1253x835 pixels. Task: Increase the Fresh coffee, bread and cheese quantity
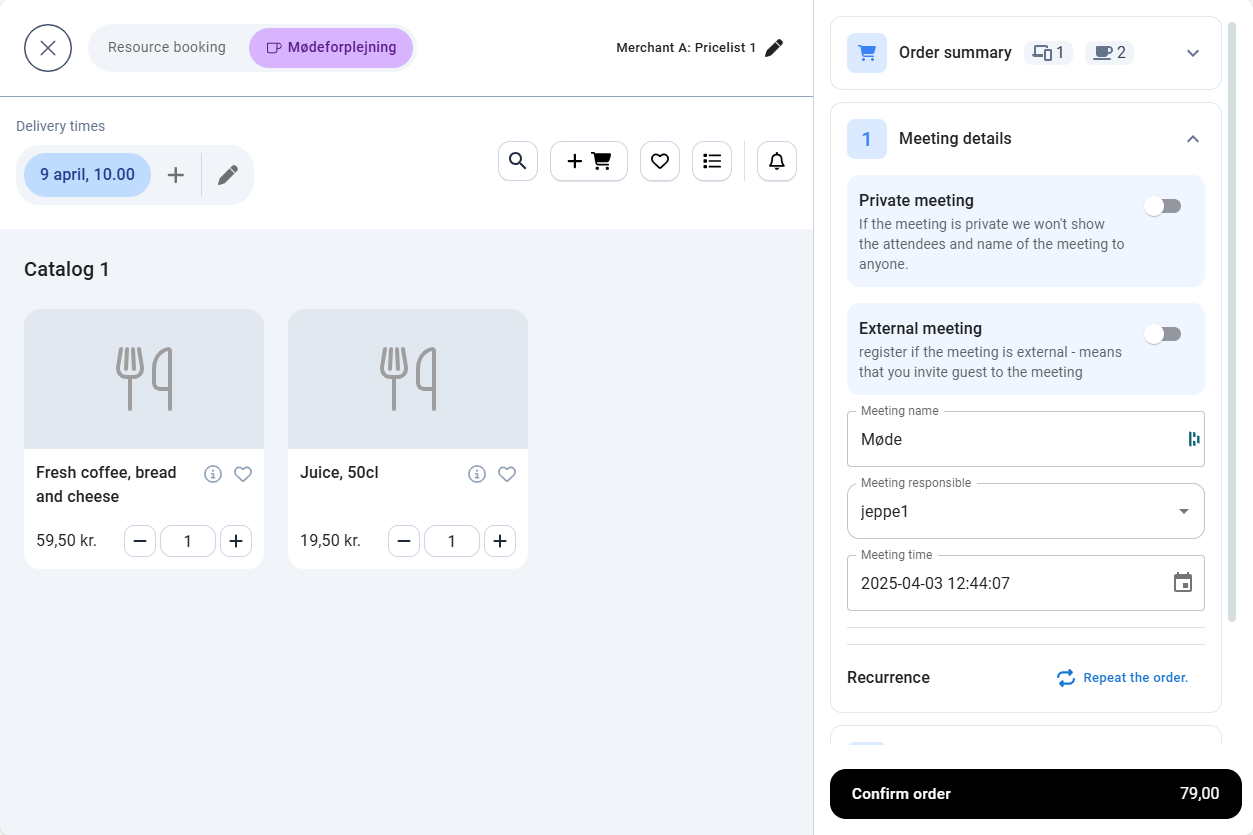[236, 541]
